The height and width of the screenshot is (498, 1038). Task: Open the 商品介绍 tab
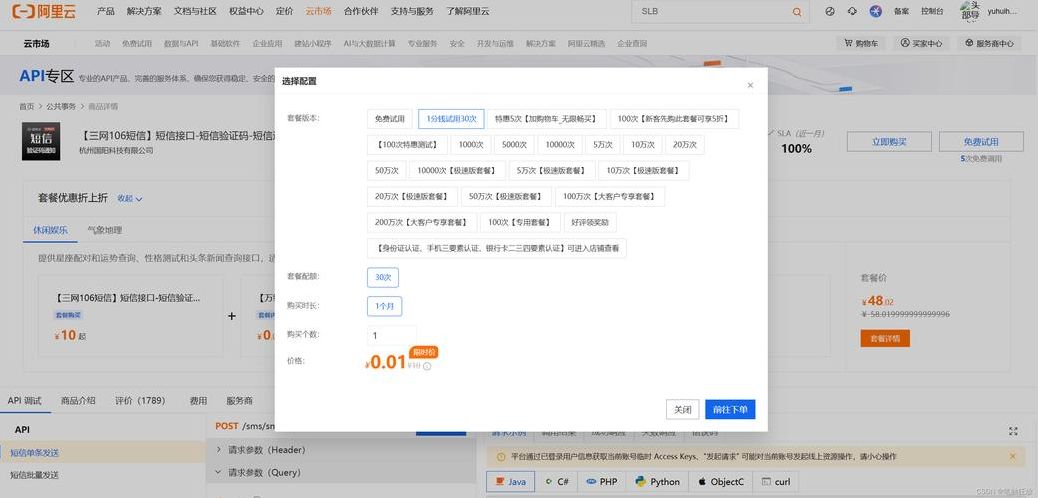[x=78, y=401]
